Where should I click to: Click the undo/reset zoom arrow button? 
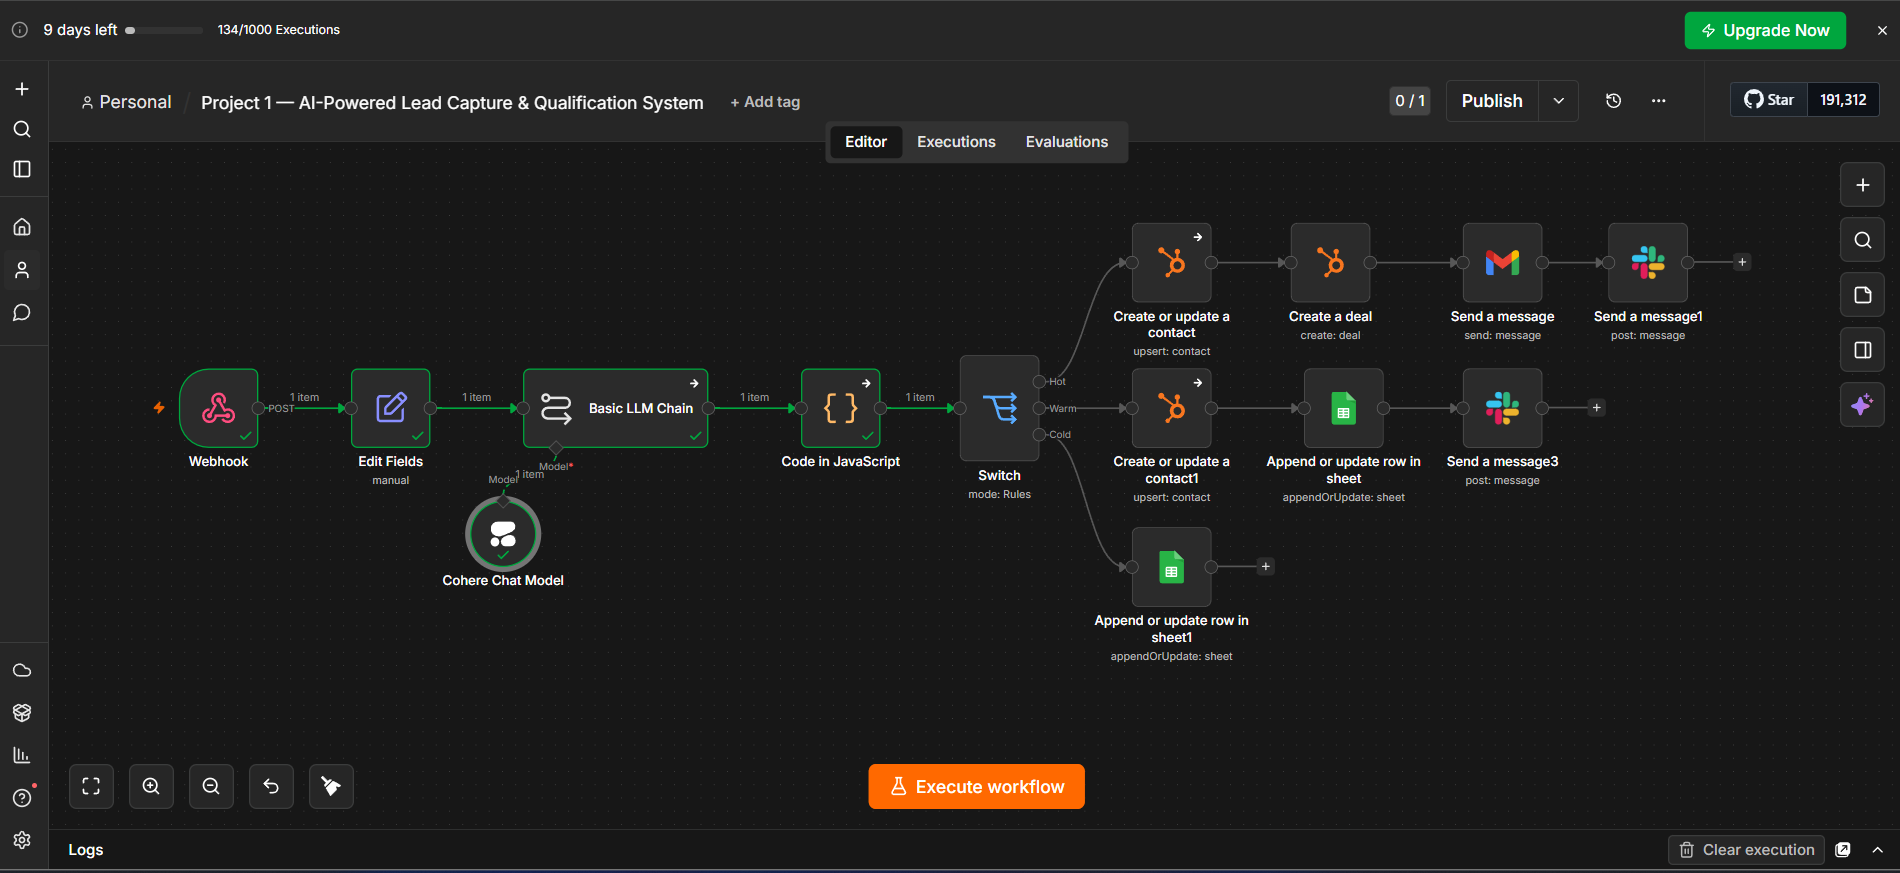(271, 786)
